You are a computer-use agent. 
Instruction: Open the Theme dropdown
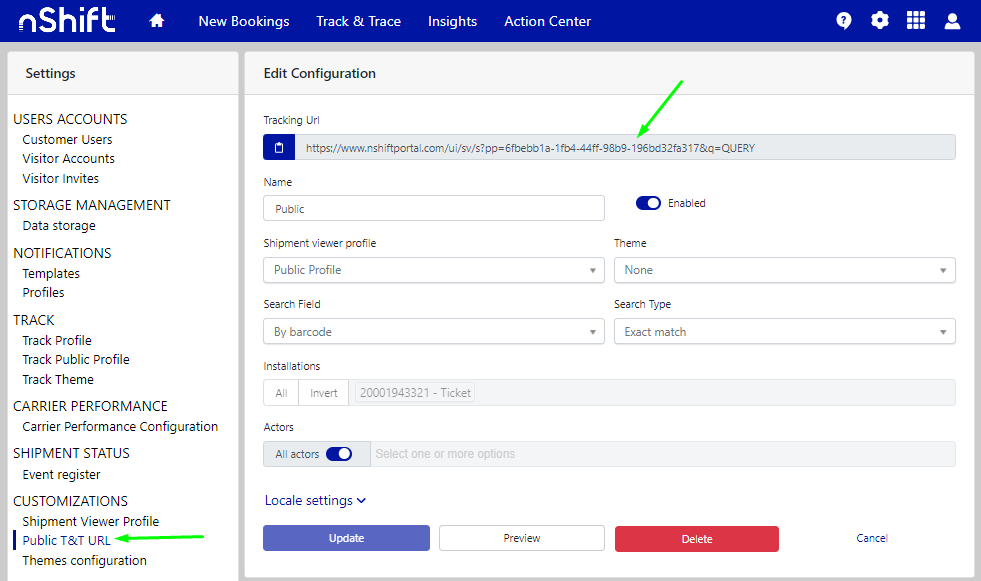click(x=784, y=270)
